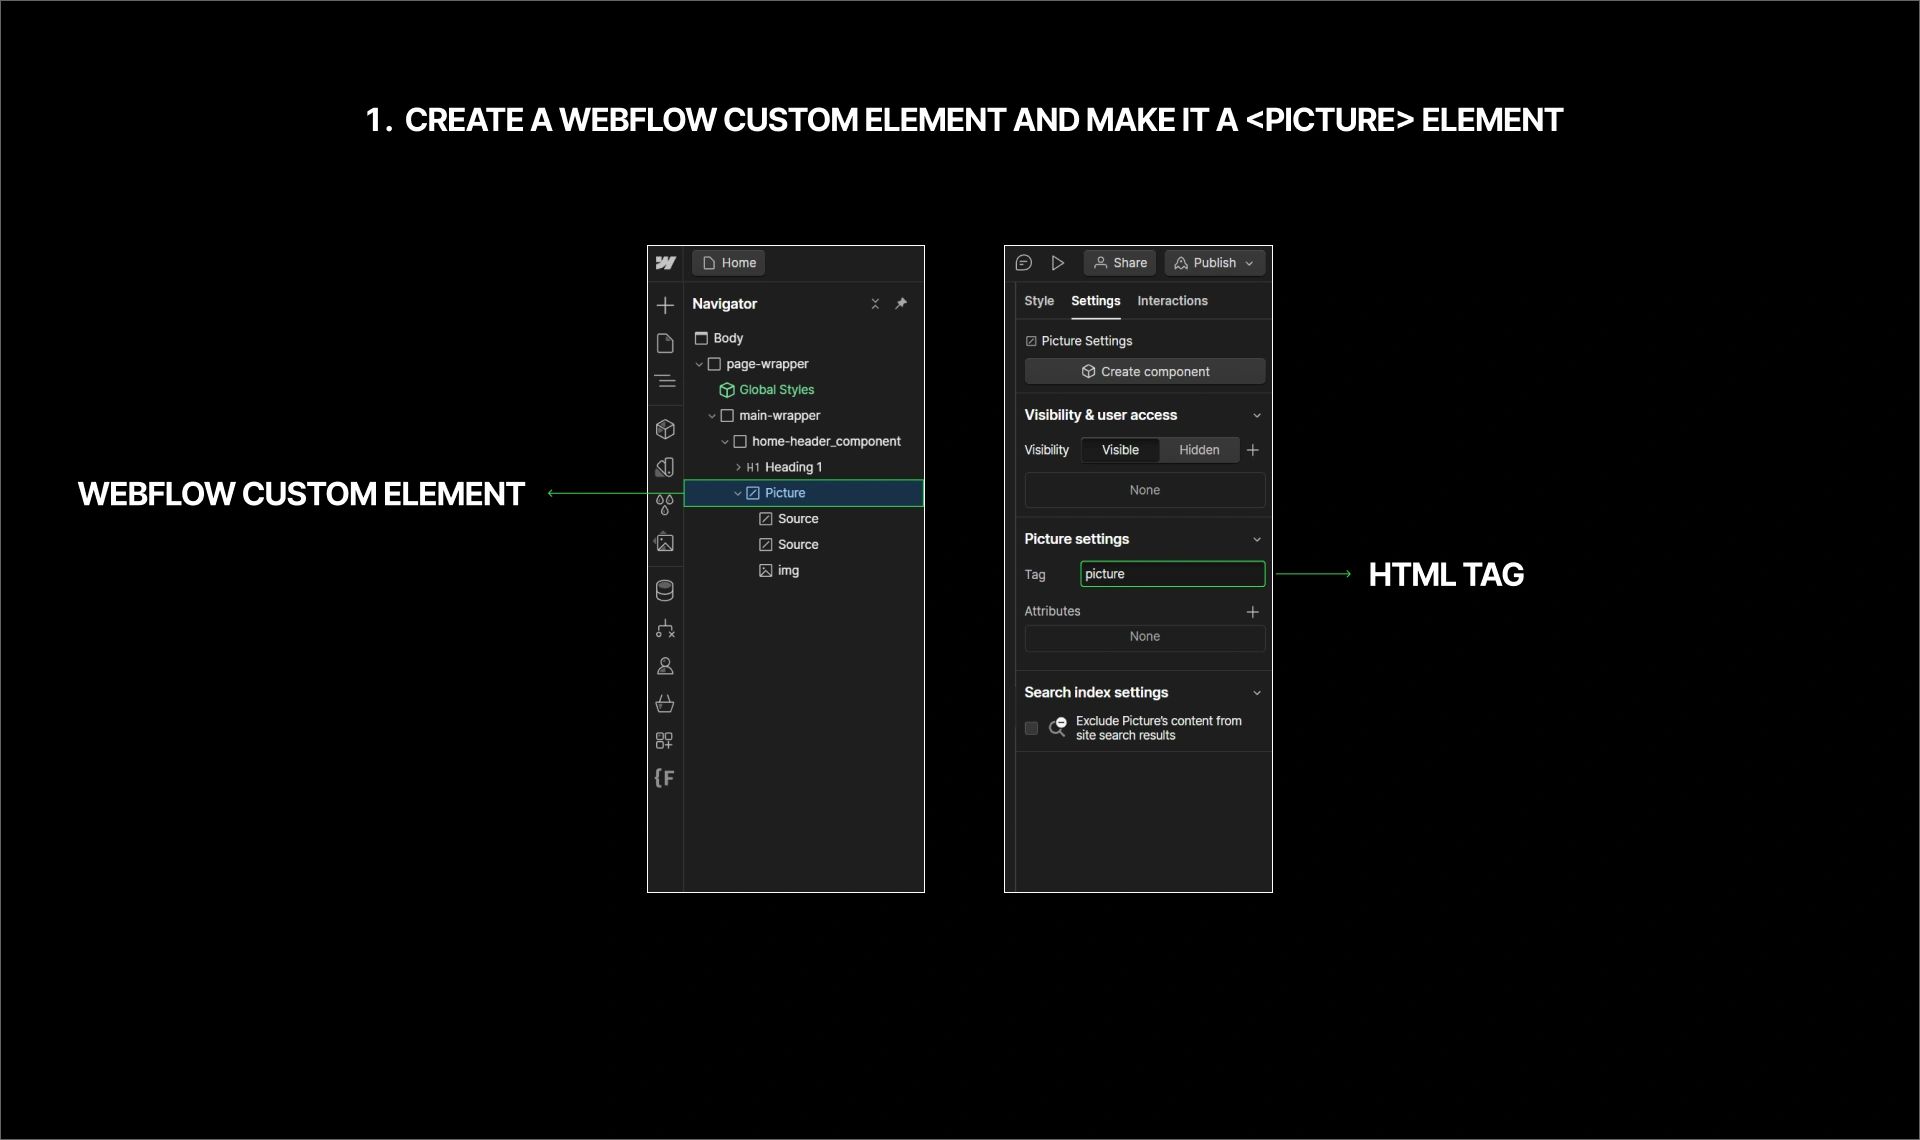Expand the Heading 1 tree item

(739, 467)
